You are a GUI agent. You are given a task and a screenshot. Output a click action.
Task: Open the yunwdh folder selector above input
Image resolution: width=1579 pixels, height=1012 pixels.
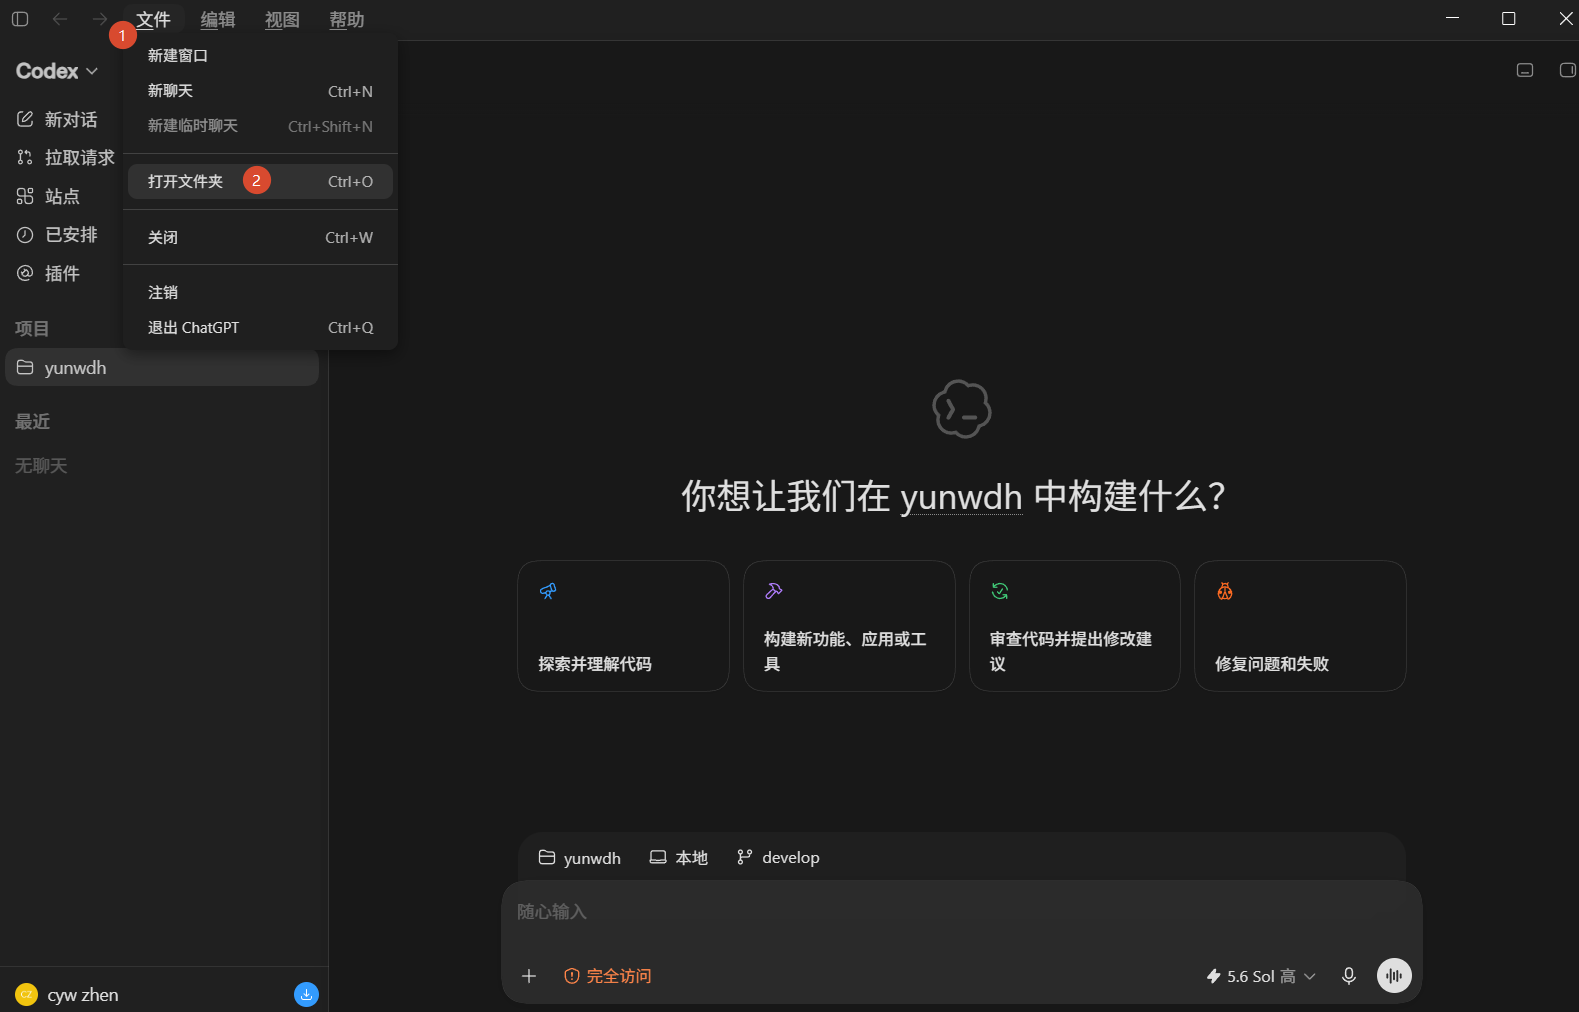pyautogui.click(x=580, y=857)
